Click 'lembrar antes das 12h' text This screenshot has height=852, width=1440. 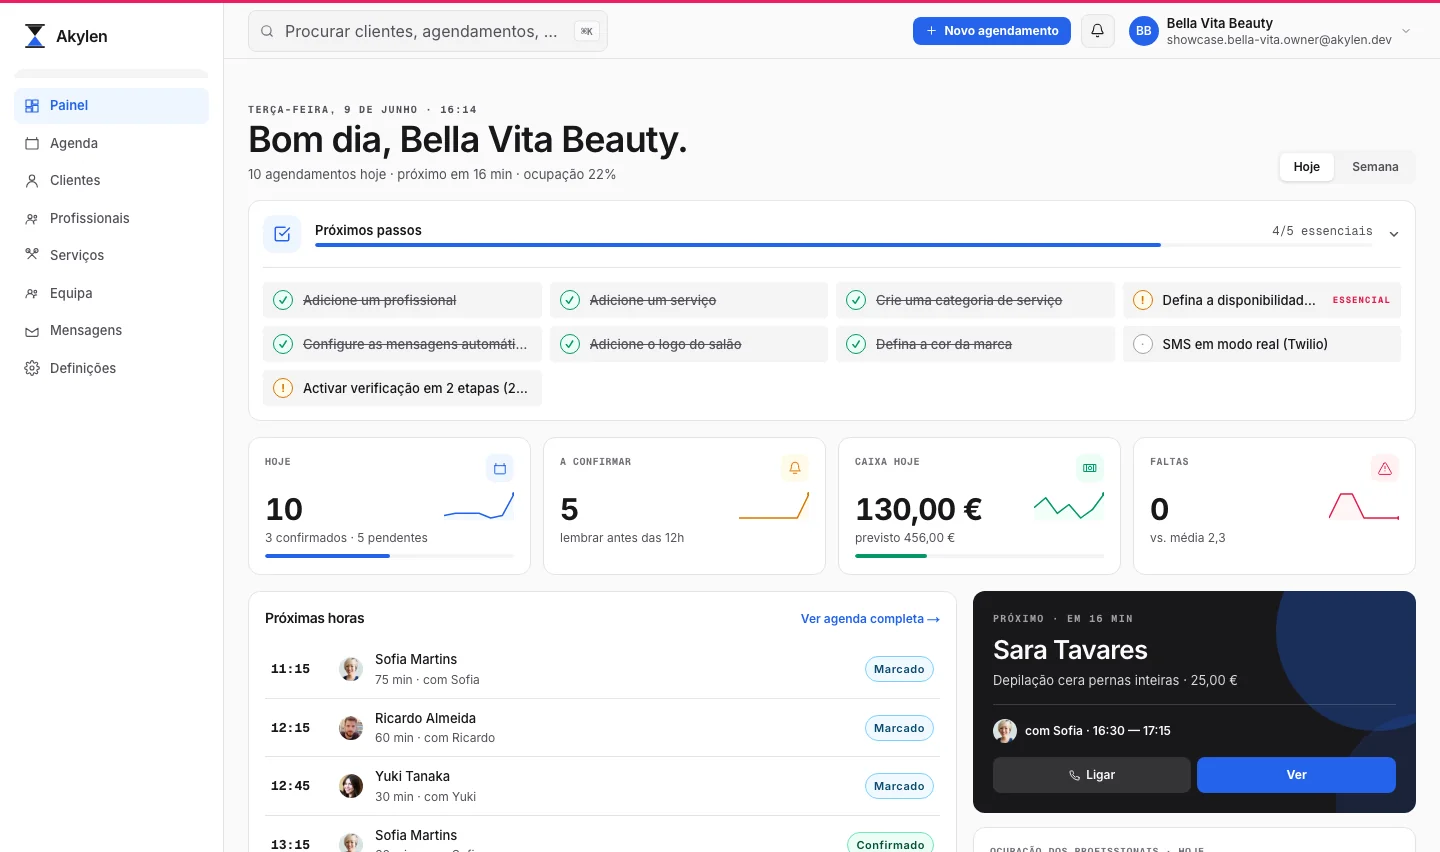[622, 538]
